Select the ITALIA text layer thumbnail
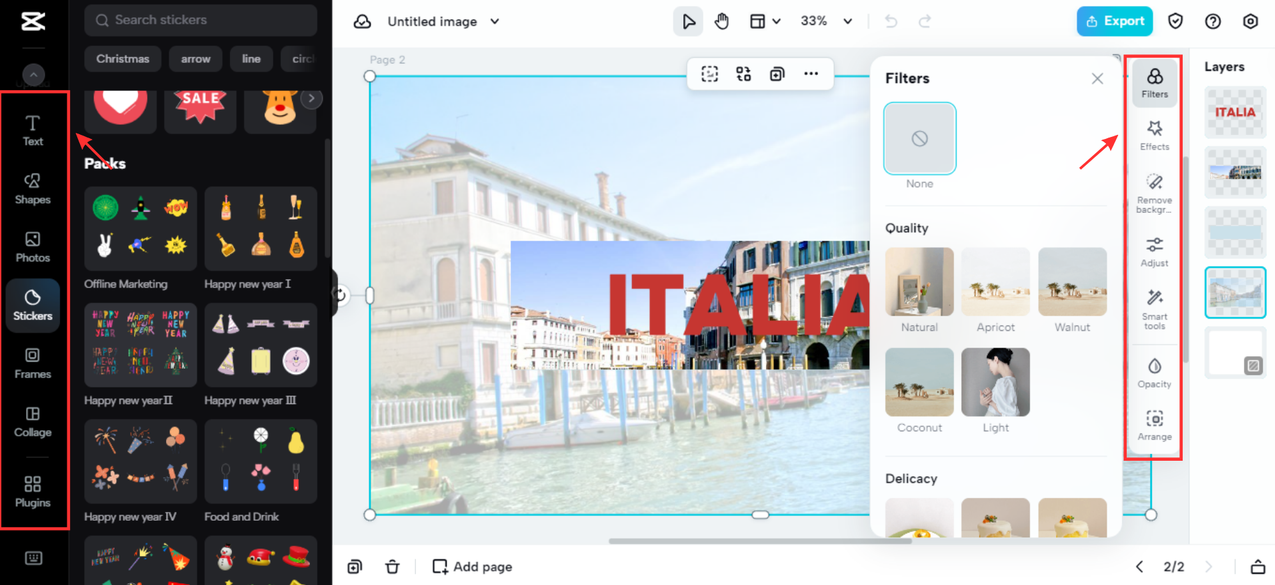Image resolution: width=1275 pixels, height=585 pixels. click(1235, 112)
